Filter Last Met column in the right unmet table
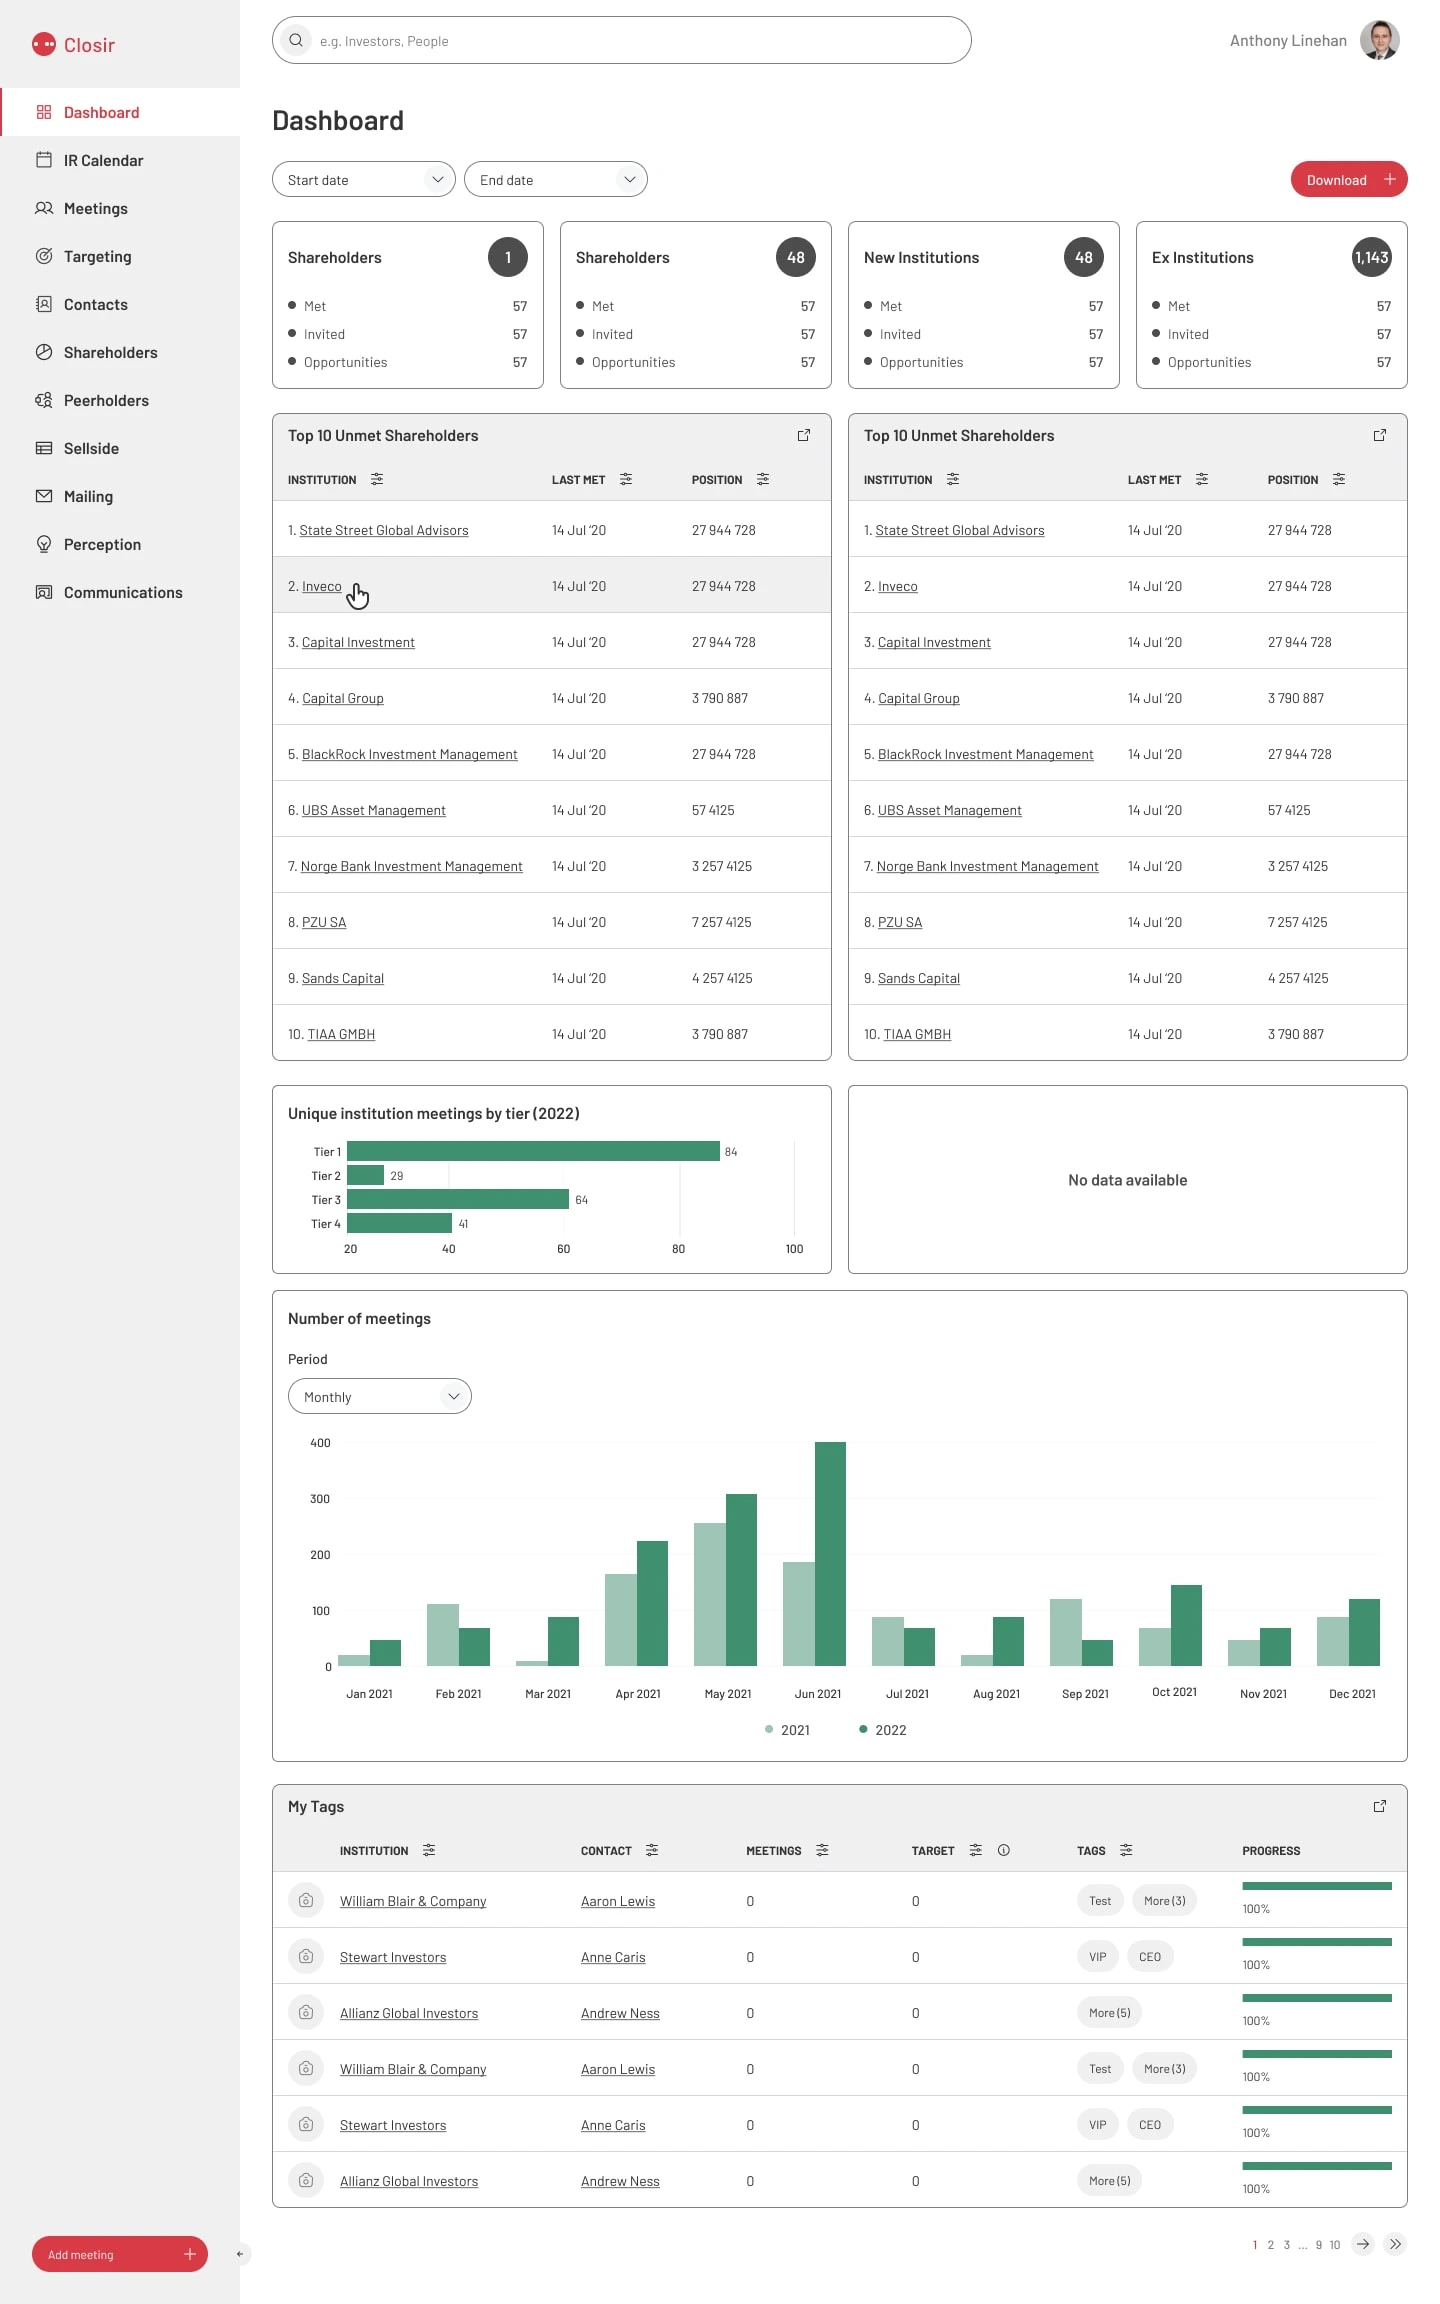The image size is (1440, 2304). coord(1202,479)
